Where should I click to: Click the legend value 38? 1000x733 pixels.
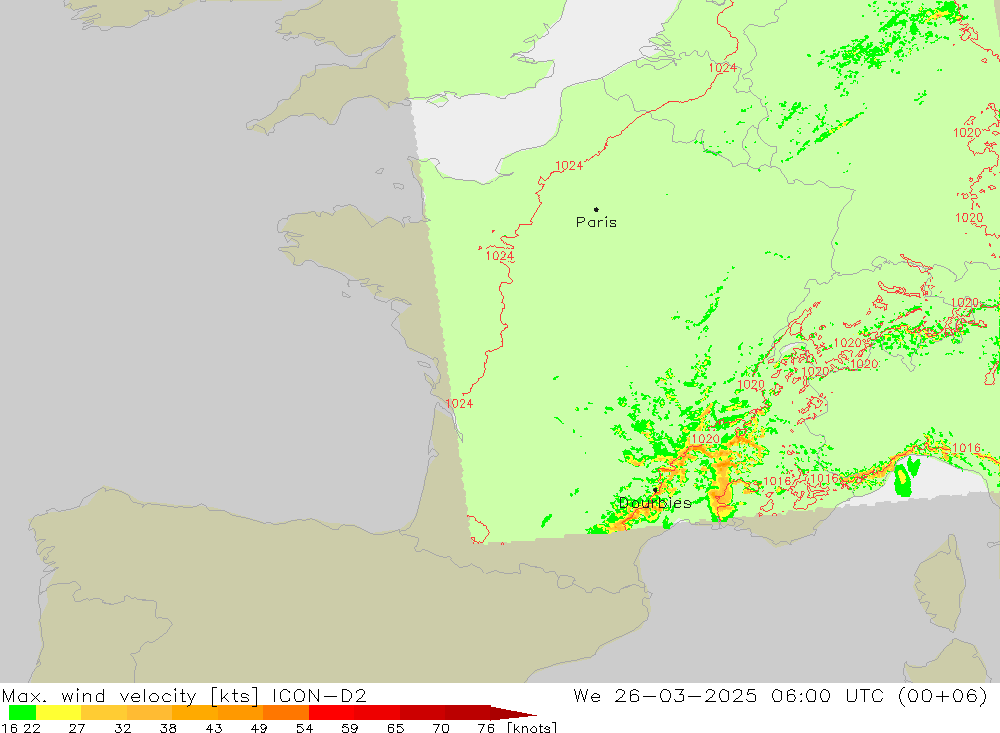click(x=168, y=728)
